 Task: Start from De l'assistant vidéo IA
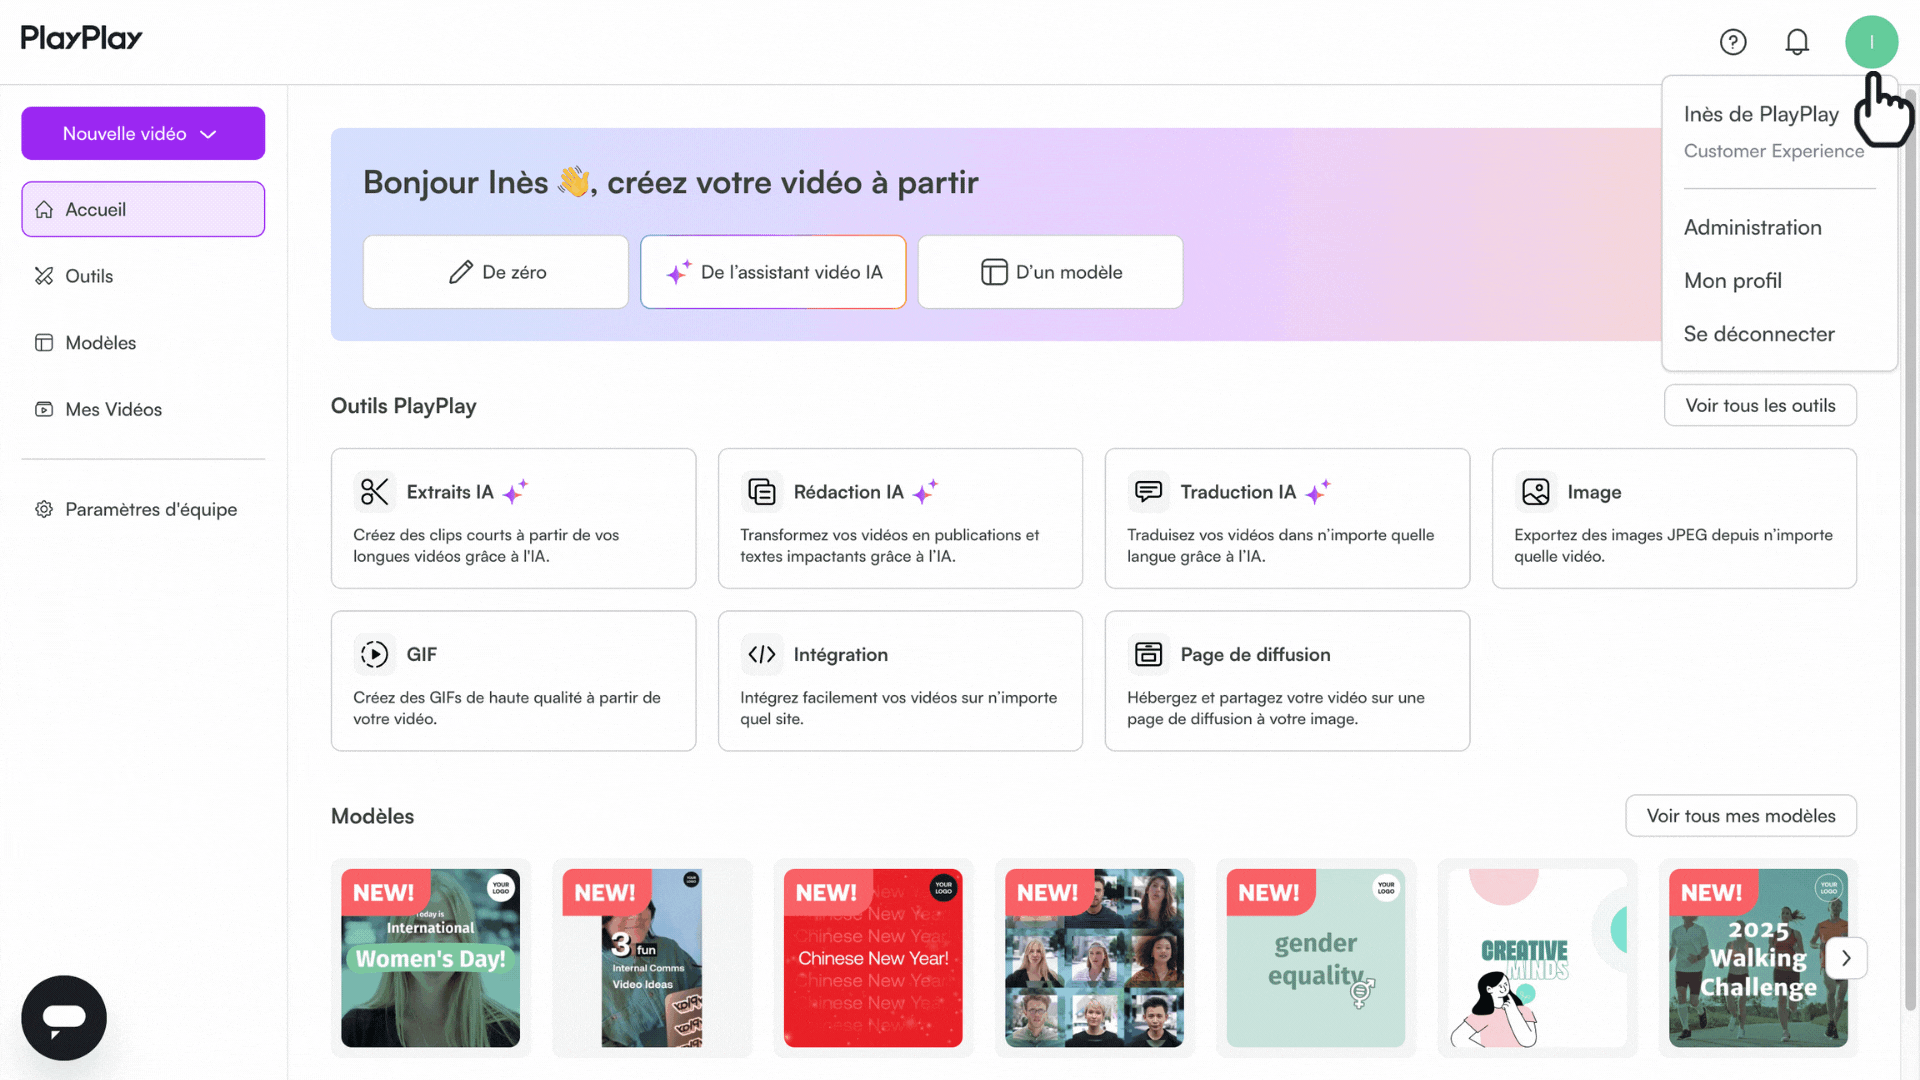(x=773, y=272)
